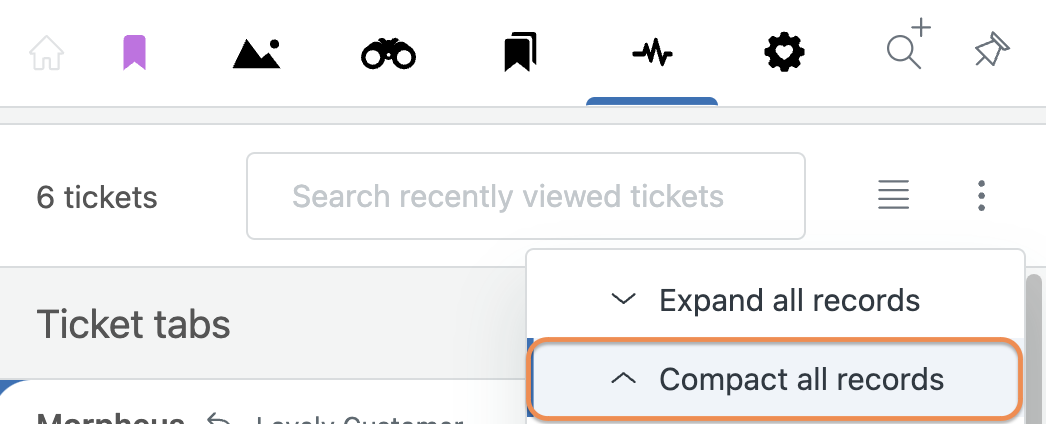Pin the panel with pushpin icon

(x=992, y=49)
